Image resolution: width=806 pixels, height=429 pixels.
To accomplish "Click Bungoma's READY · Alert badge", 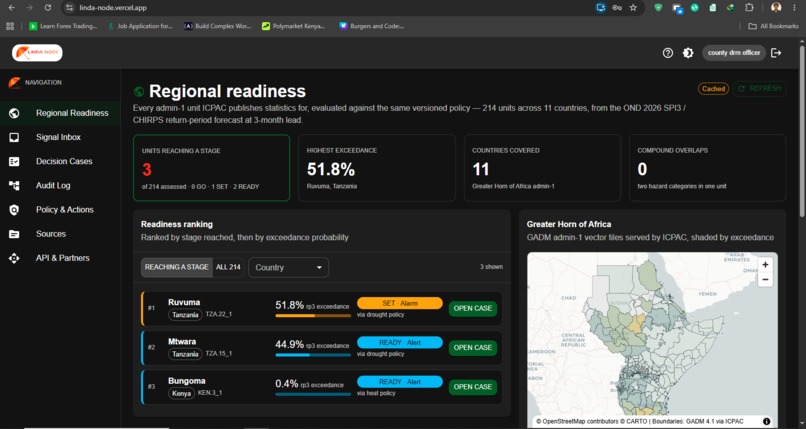I will pyautogui.click(x=399, y=382).
